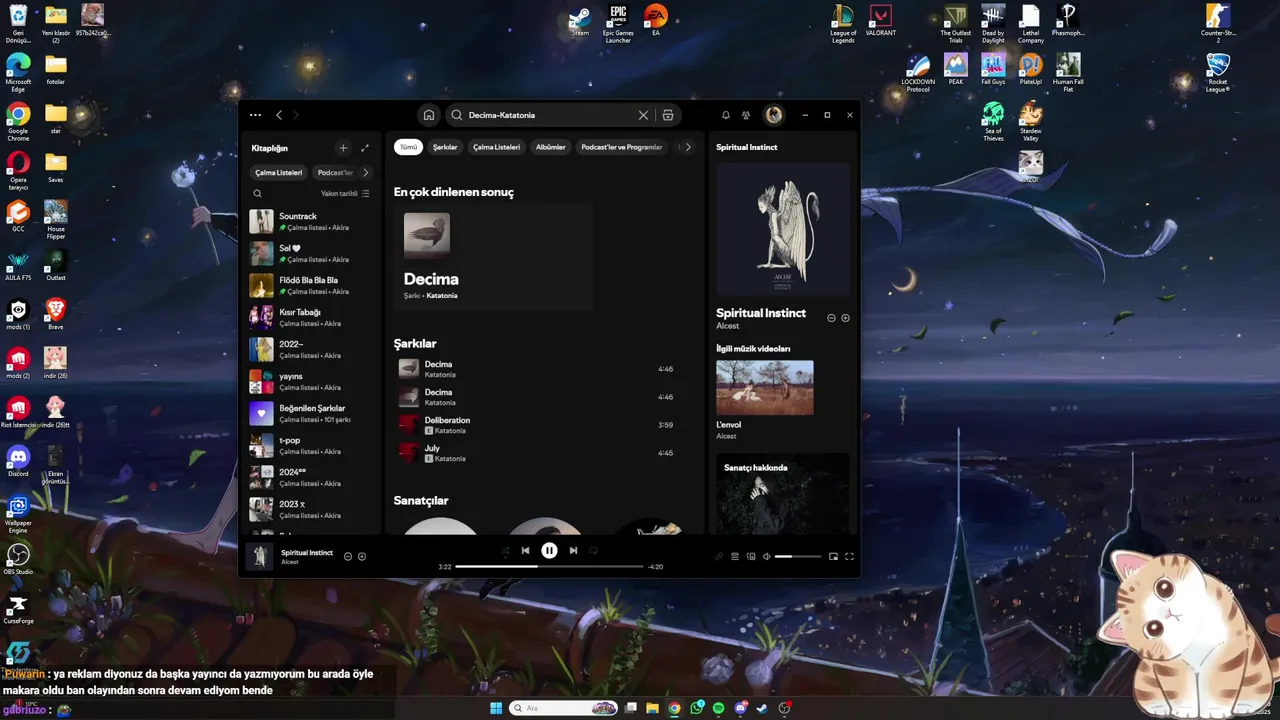Screen dimensions: 1280x720
Task: Open the Sanatçı hakkında artist card
Action: [783, 495]
